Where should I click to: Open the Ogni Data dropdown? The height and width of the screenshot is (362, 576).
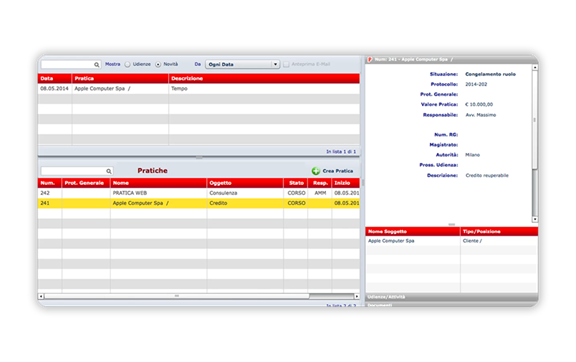(x=242, y=64)
